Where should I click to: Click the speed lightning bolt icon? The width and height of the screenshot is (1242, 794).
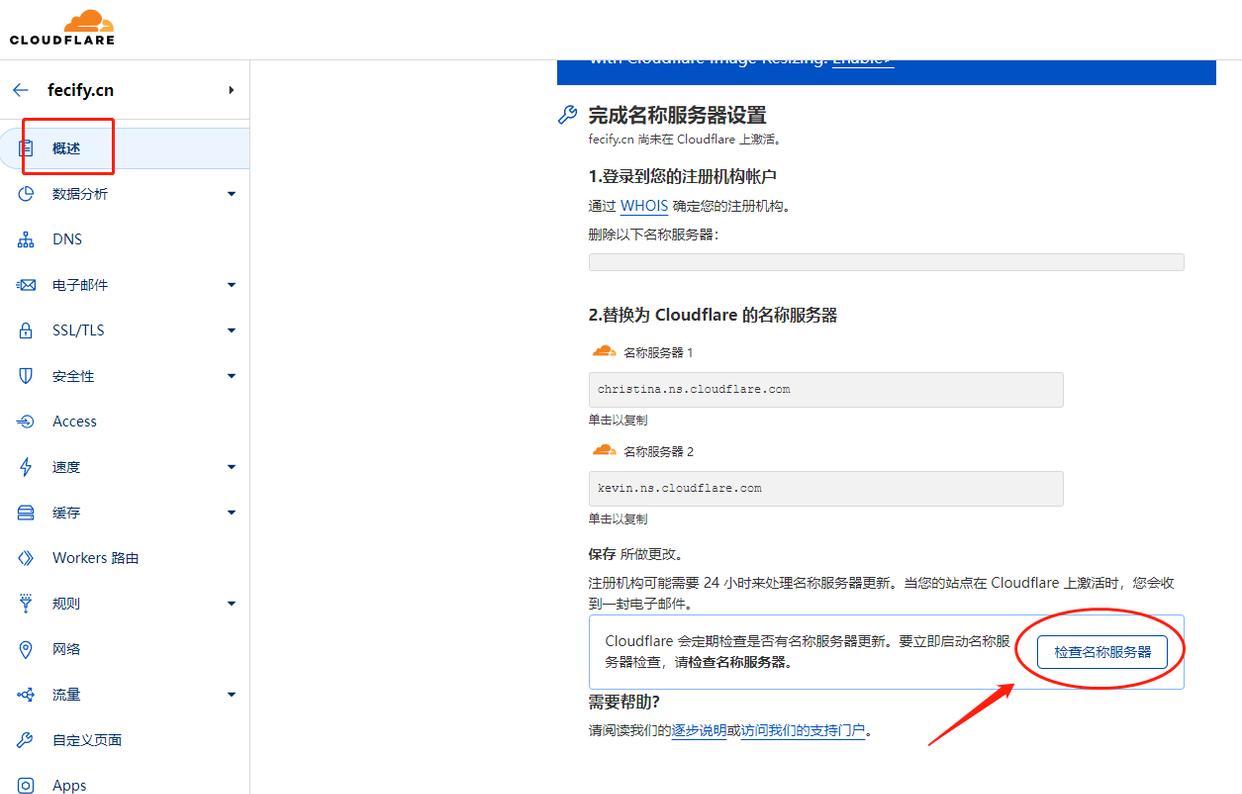pyautogui.click(x=26, y=467)
